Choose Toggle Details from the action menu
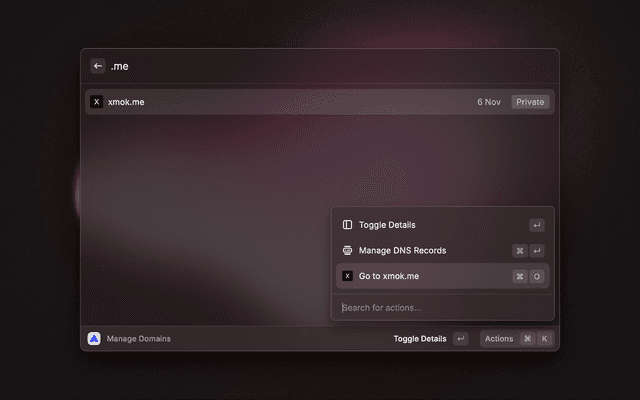This screenshot has height=400, width=640. pos(442,225)
